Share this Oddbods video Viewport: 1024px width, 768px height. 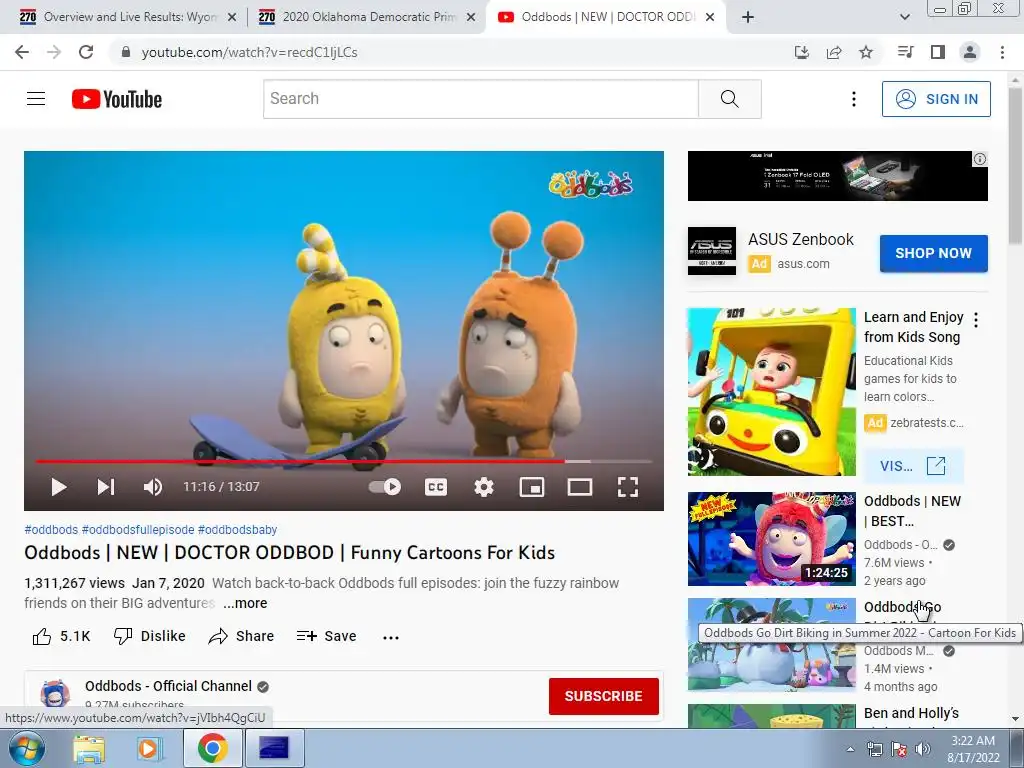241,636
